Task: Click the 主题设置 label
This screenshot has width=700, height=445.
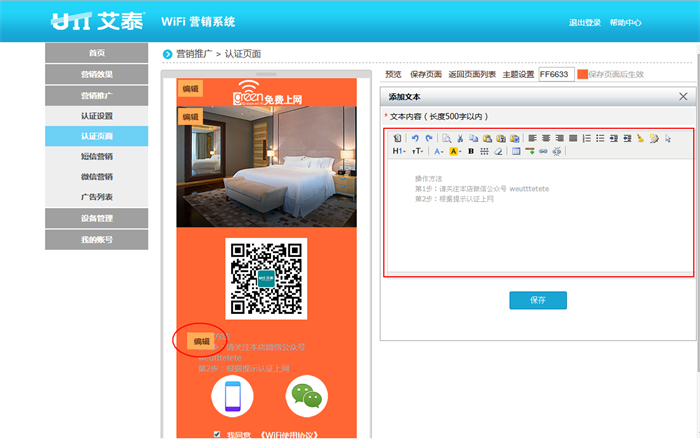Action: coord(518,74)
